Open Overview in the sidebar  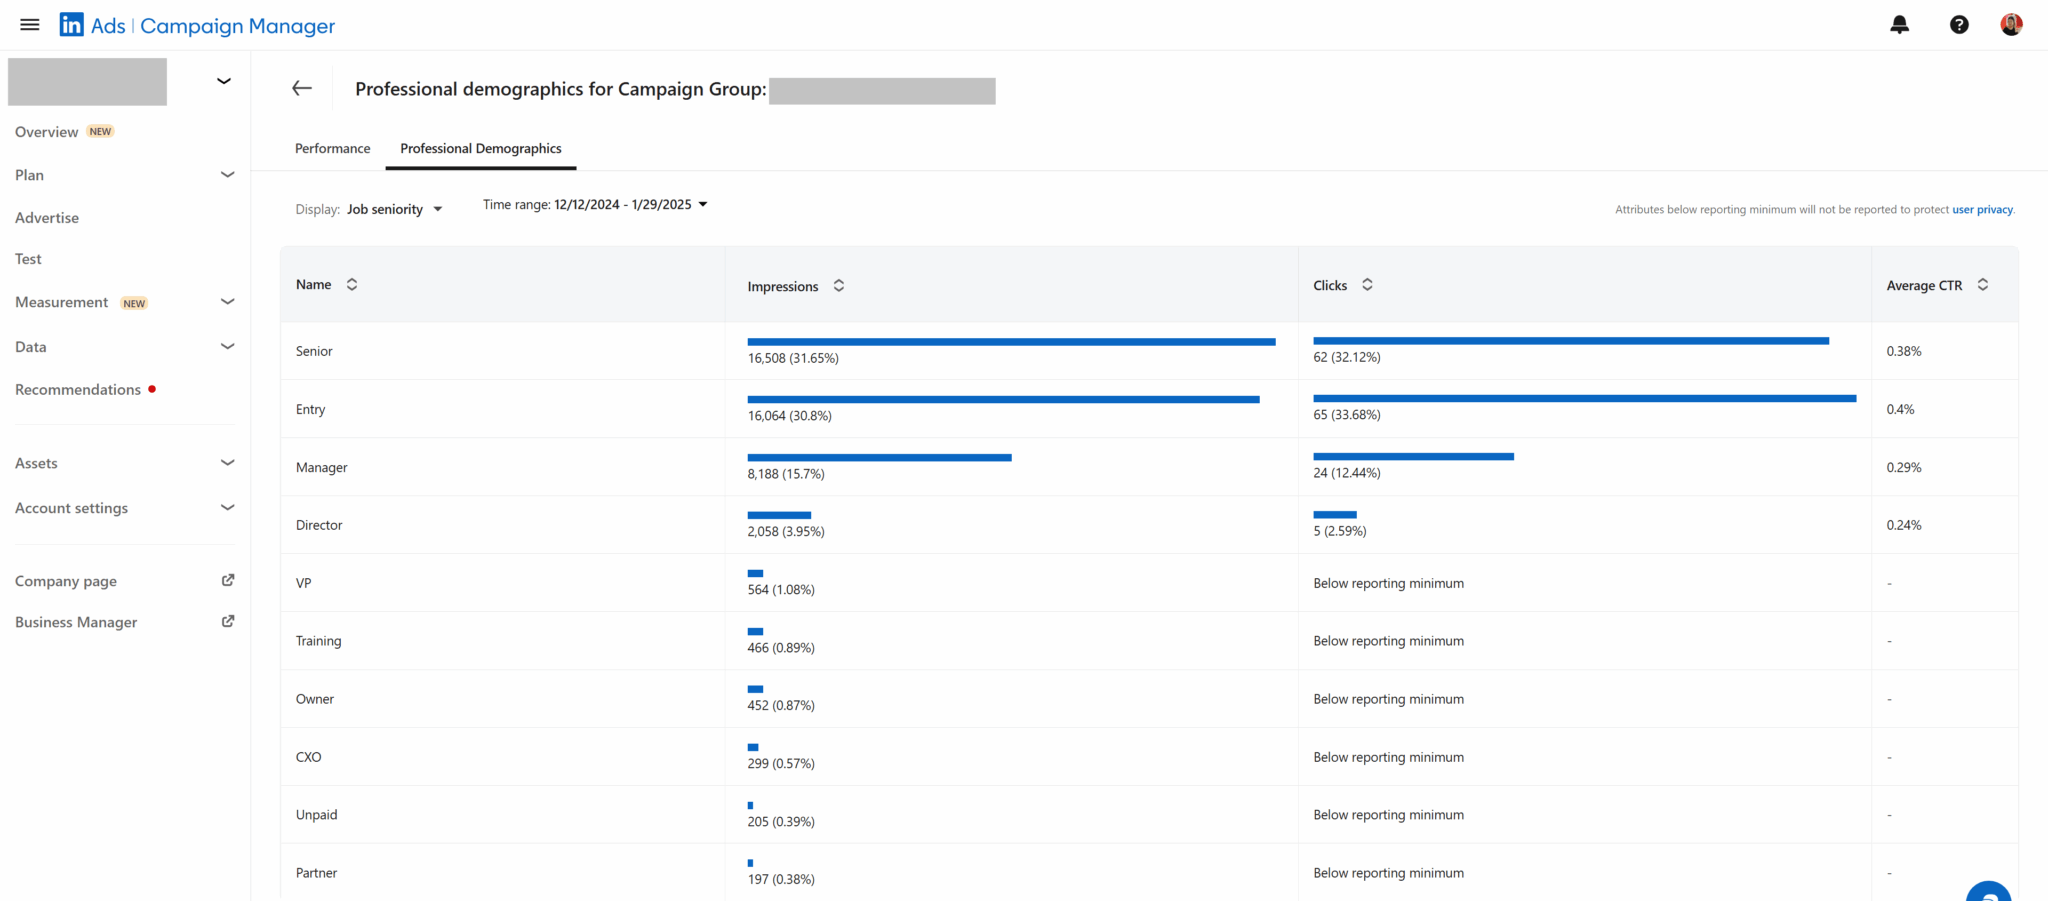[x=46, y=132]
